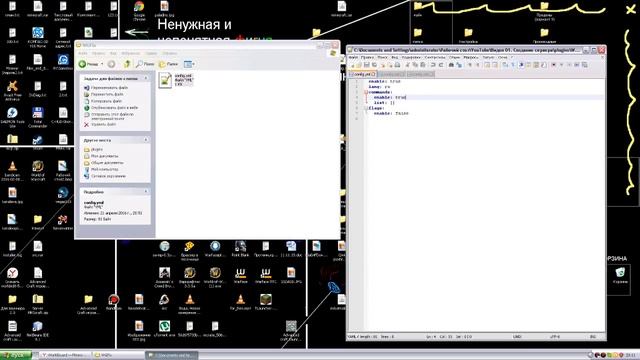The height and width of the screenshot is (360, 640).
Task: Open the Google Chrome desktop icon
Action: coord(139,7)
